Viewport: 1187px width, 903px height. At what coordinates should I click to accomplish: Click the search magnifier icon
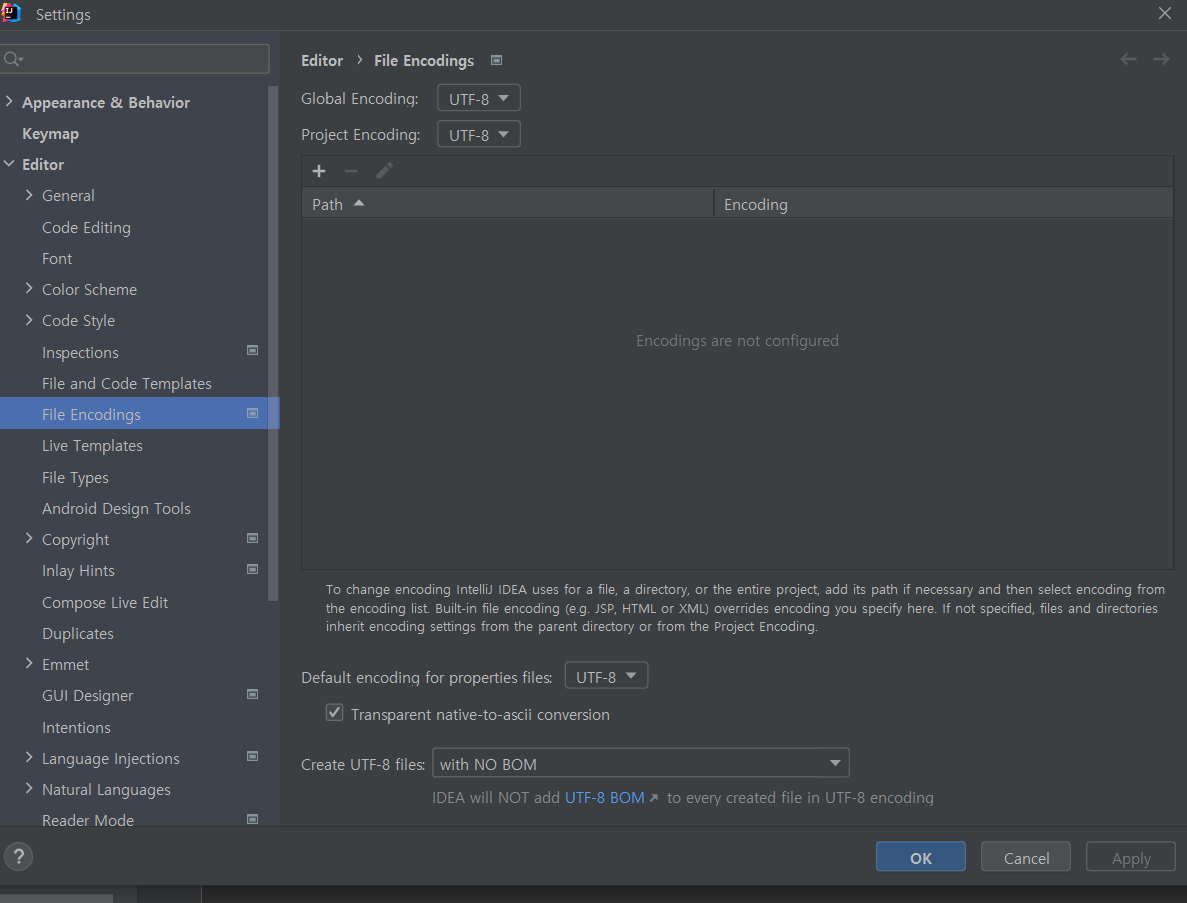coord(12,58)
